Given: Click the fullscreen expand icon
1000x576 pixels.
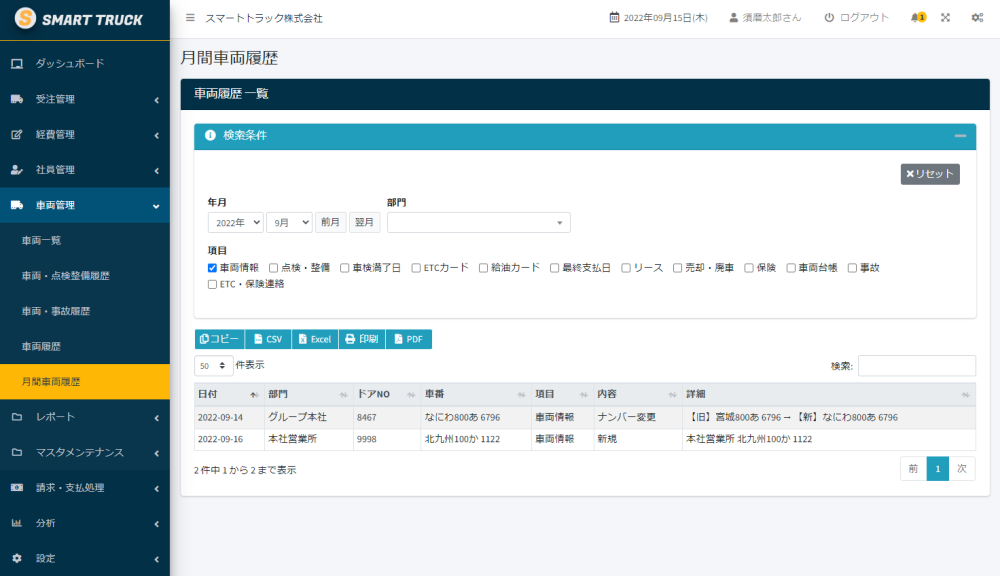Looking at the screenshot, I should pyautogui.click(x=946, y=18).
